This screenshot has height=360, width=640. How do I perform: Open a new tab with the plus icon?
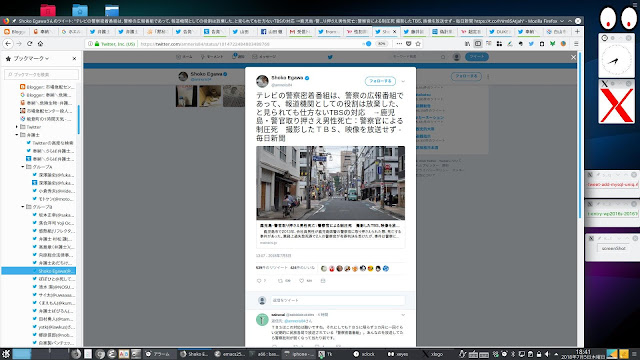tap(577, 31)
